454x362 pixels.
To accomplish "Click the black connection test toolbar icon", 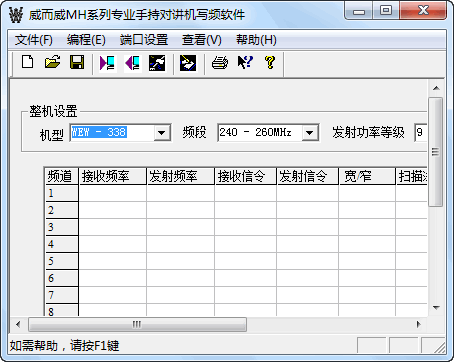I will 157,63.
